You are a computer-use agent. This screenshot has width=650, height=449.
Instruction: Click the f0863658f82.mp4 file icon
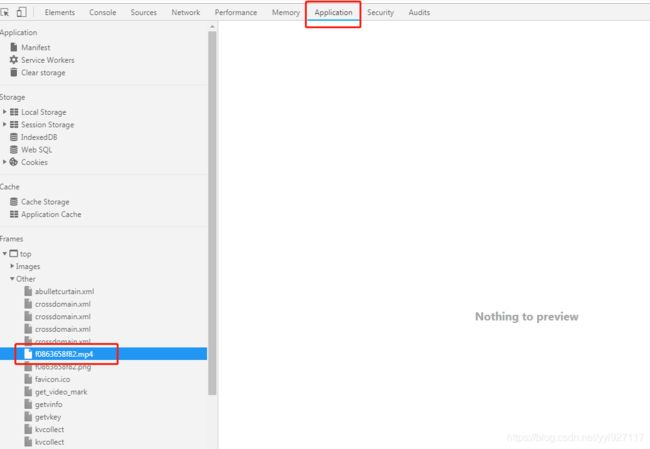28,354
